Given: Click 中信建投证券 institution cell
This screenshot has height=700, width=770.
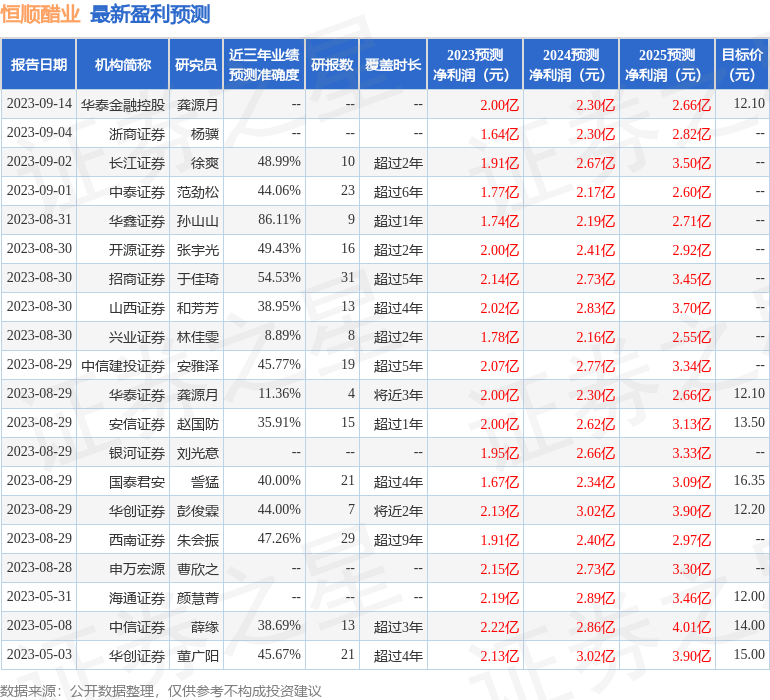Looking at the screenshot, I should tap(123, 365).
